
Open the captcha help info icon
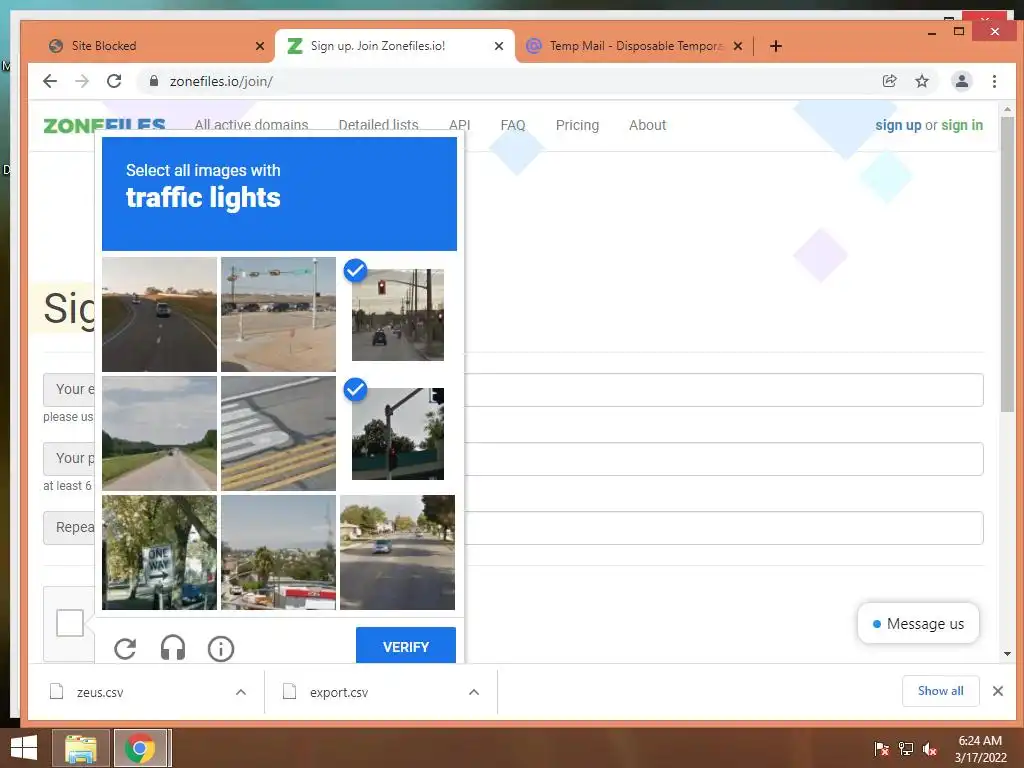221,648
